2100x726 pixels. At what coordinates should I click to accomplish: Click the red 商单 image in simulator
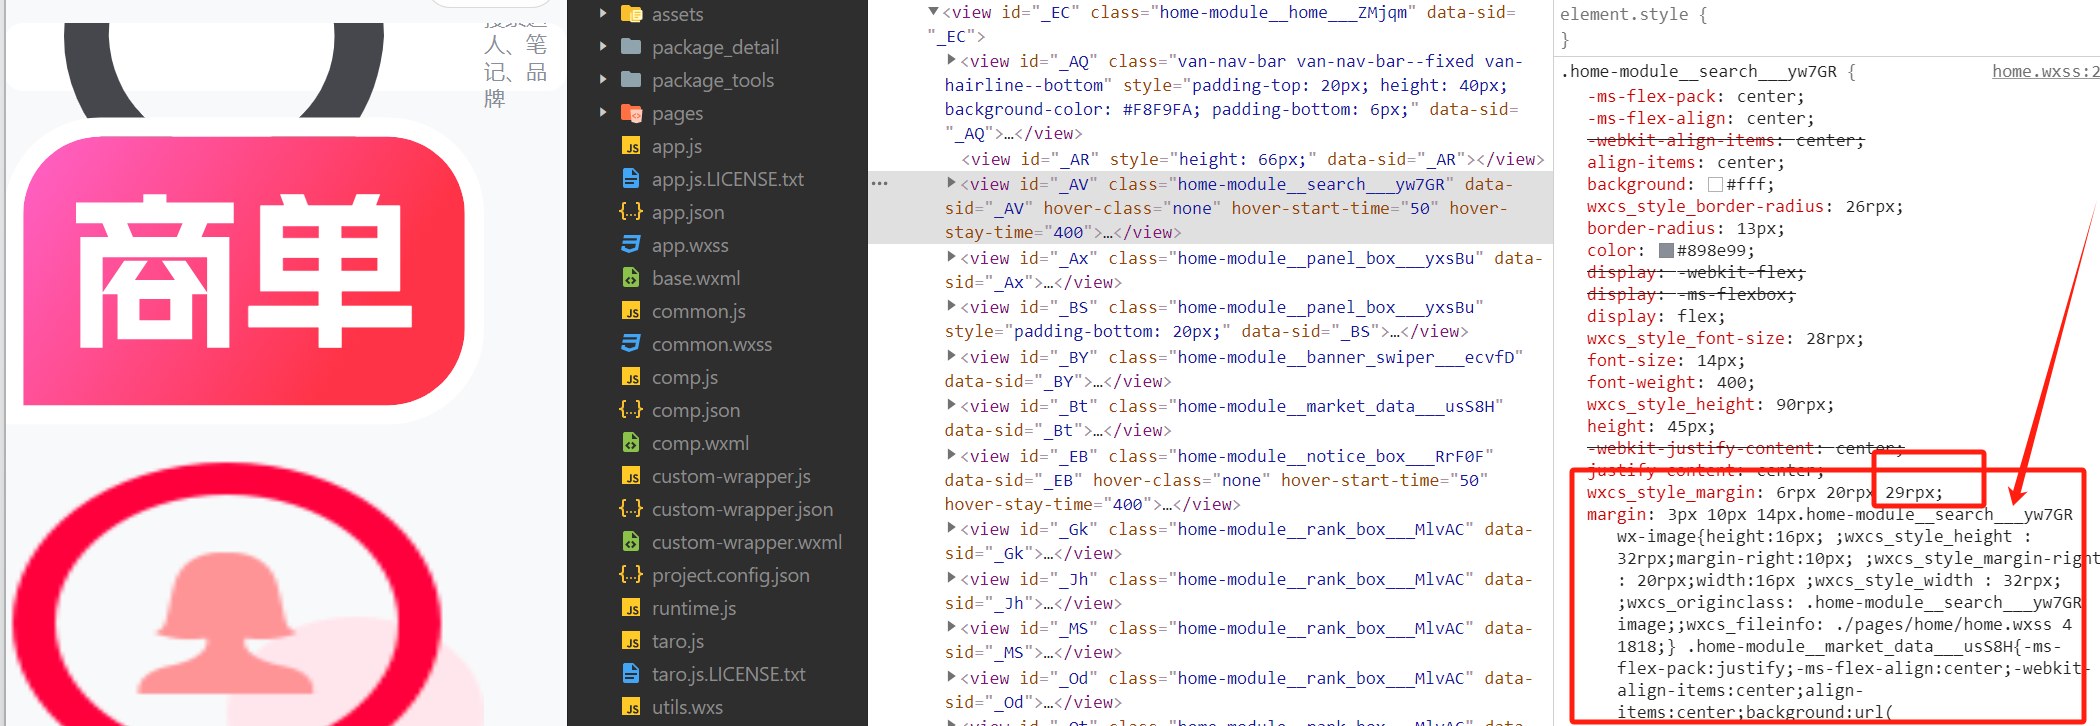coord(244,270)
